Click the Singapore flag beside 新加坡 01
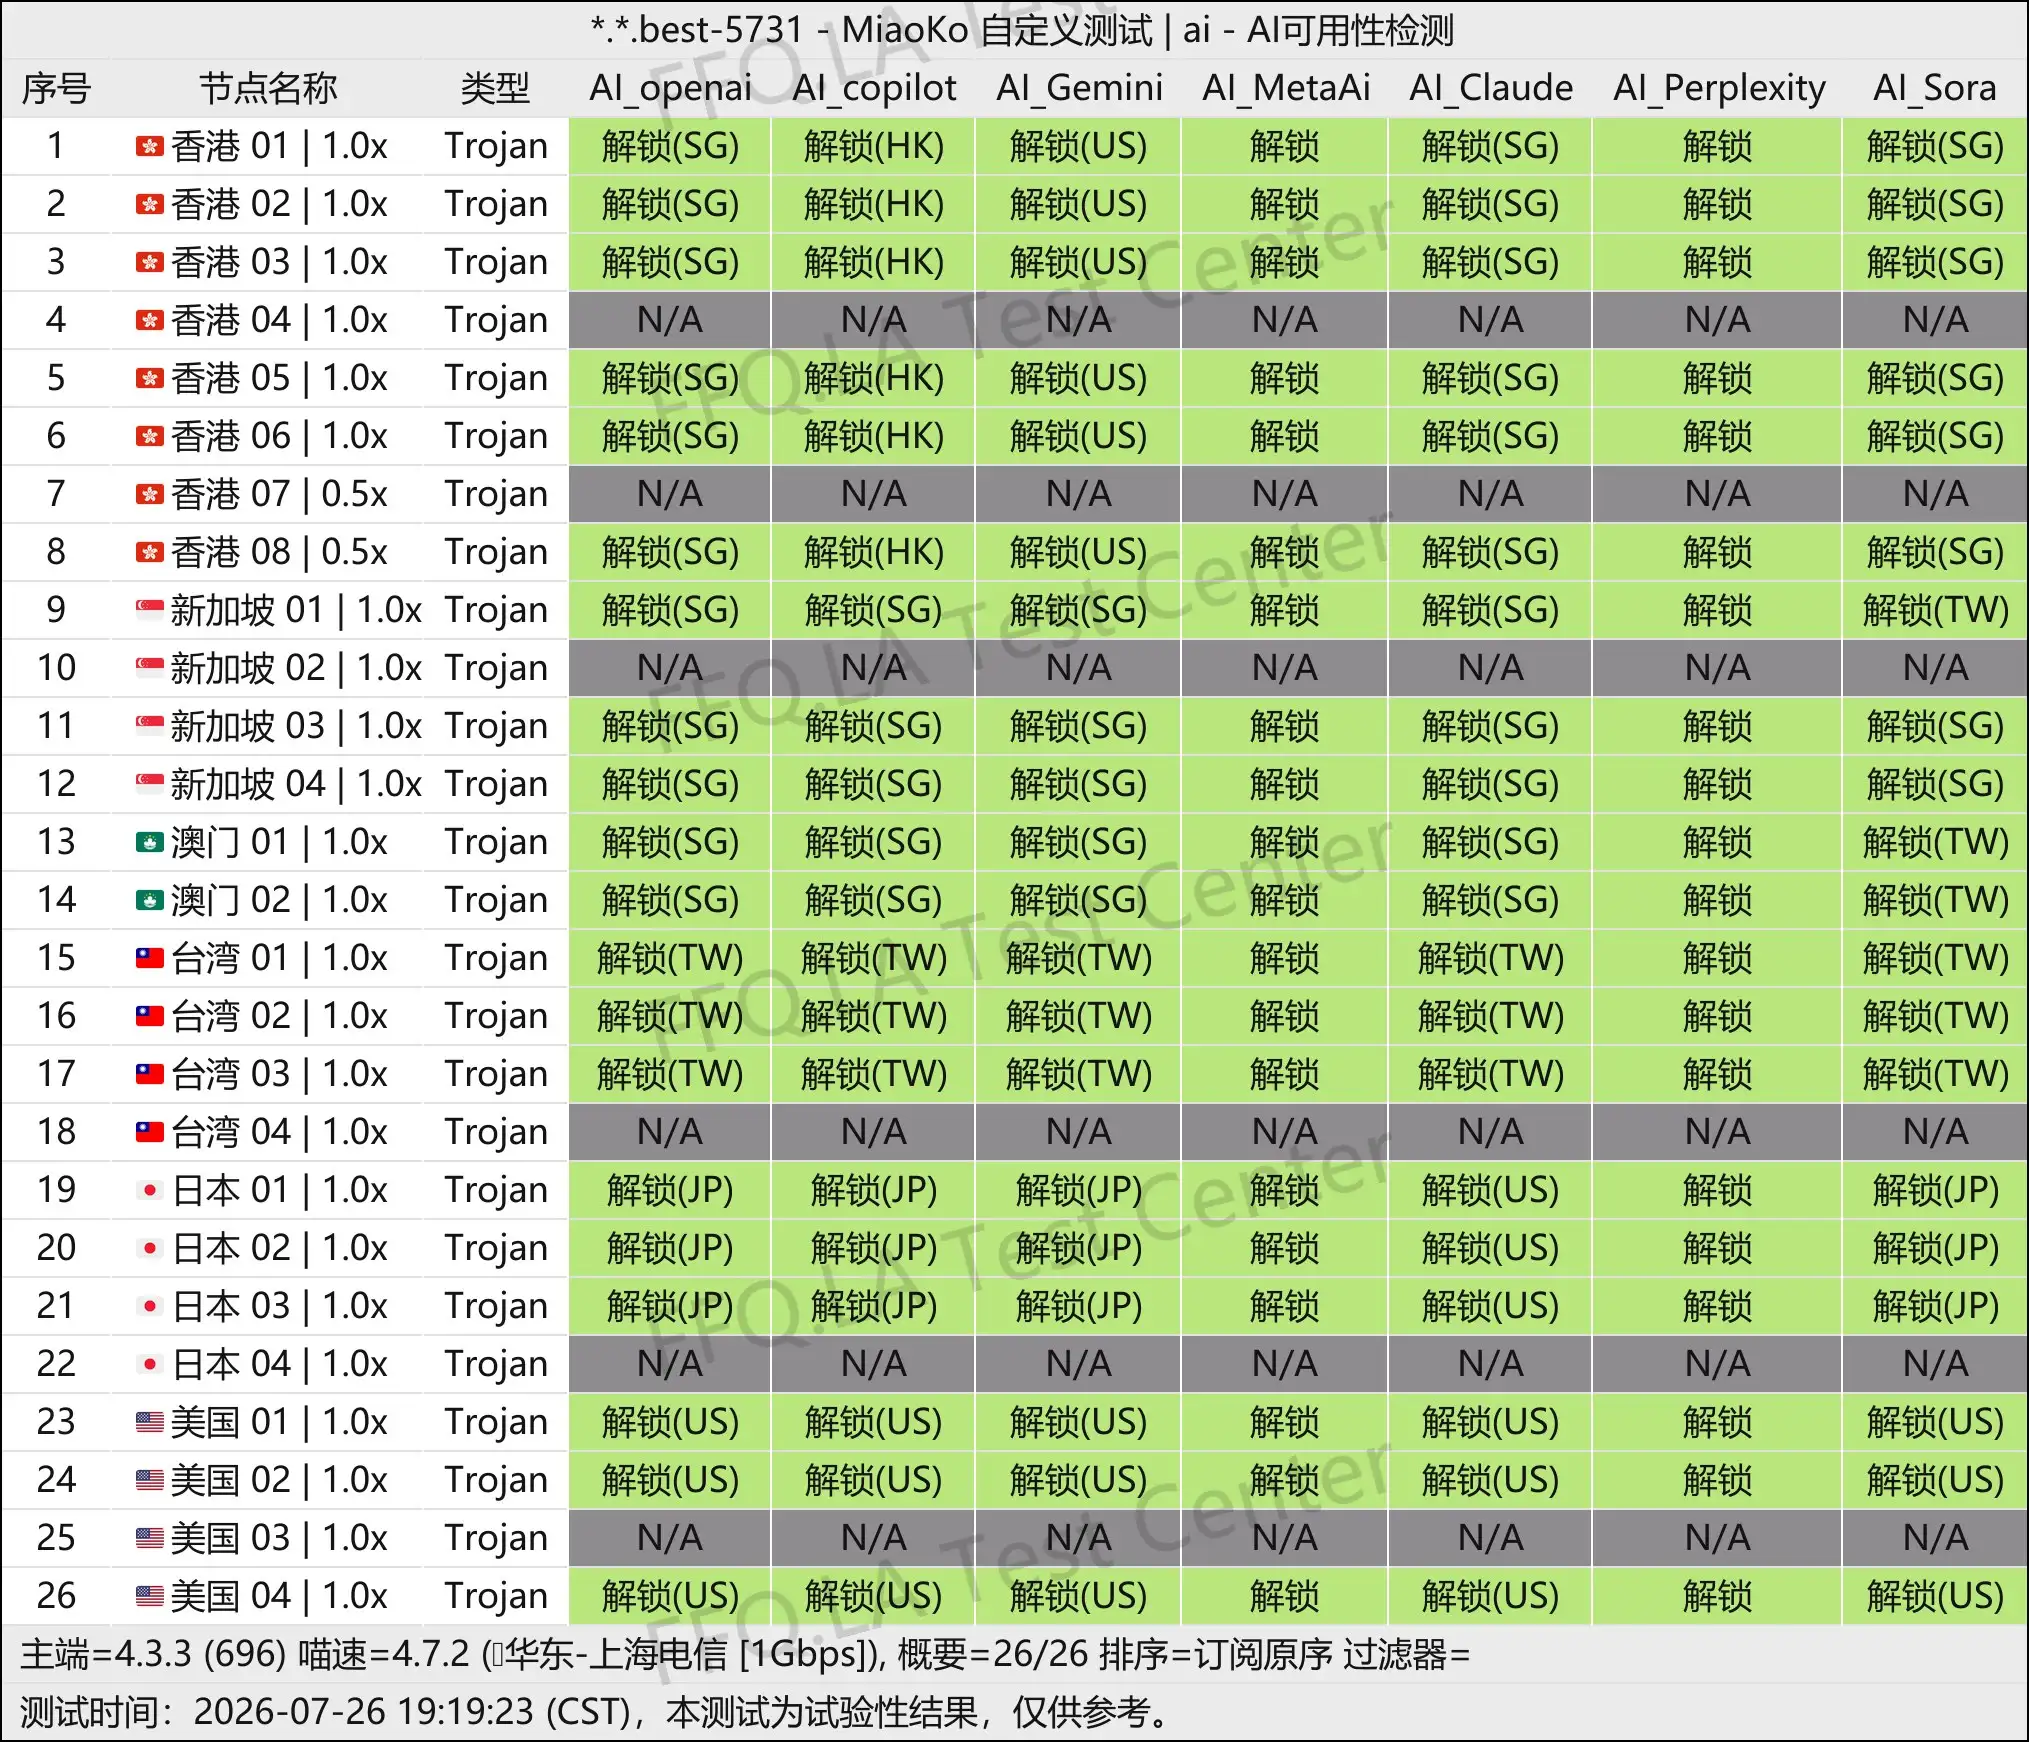This screenshot has height=1742, width=2029. pos(149,611)
